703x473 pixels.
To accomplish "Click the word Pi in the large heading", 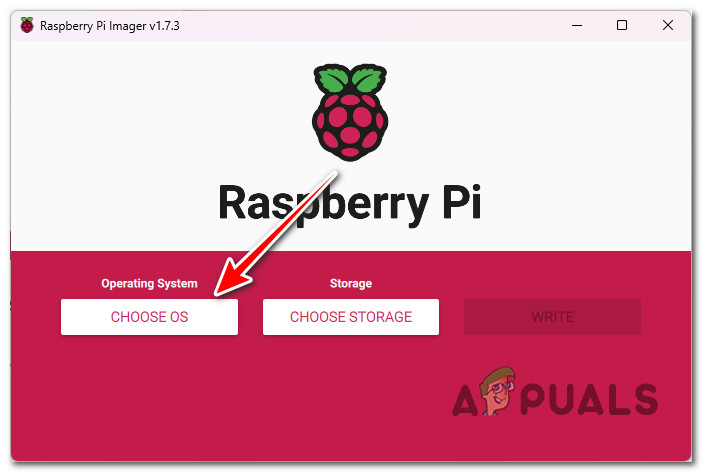I will click(x=461, y=201).
